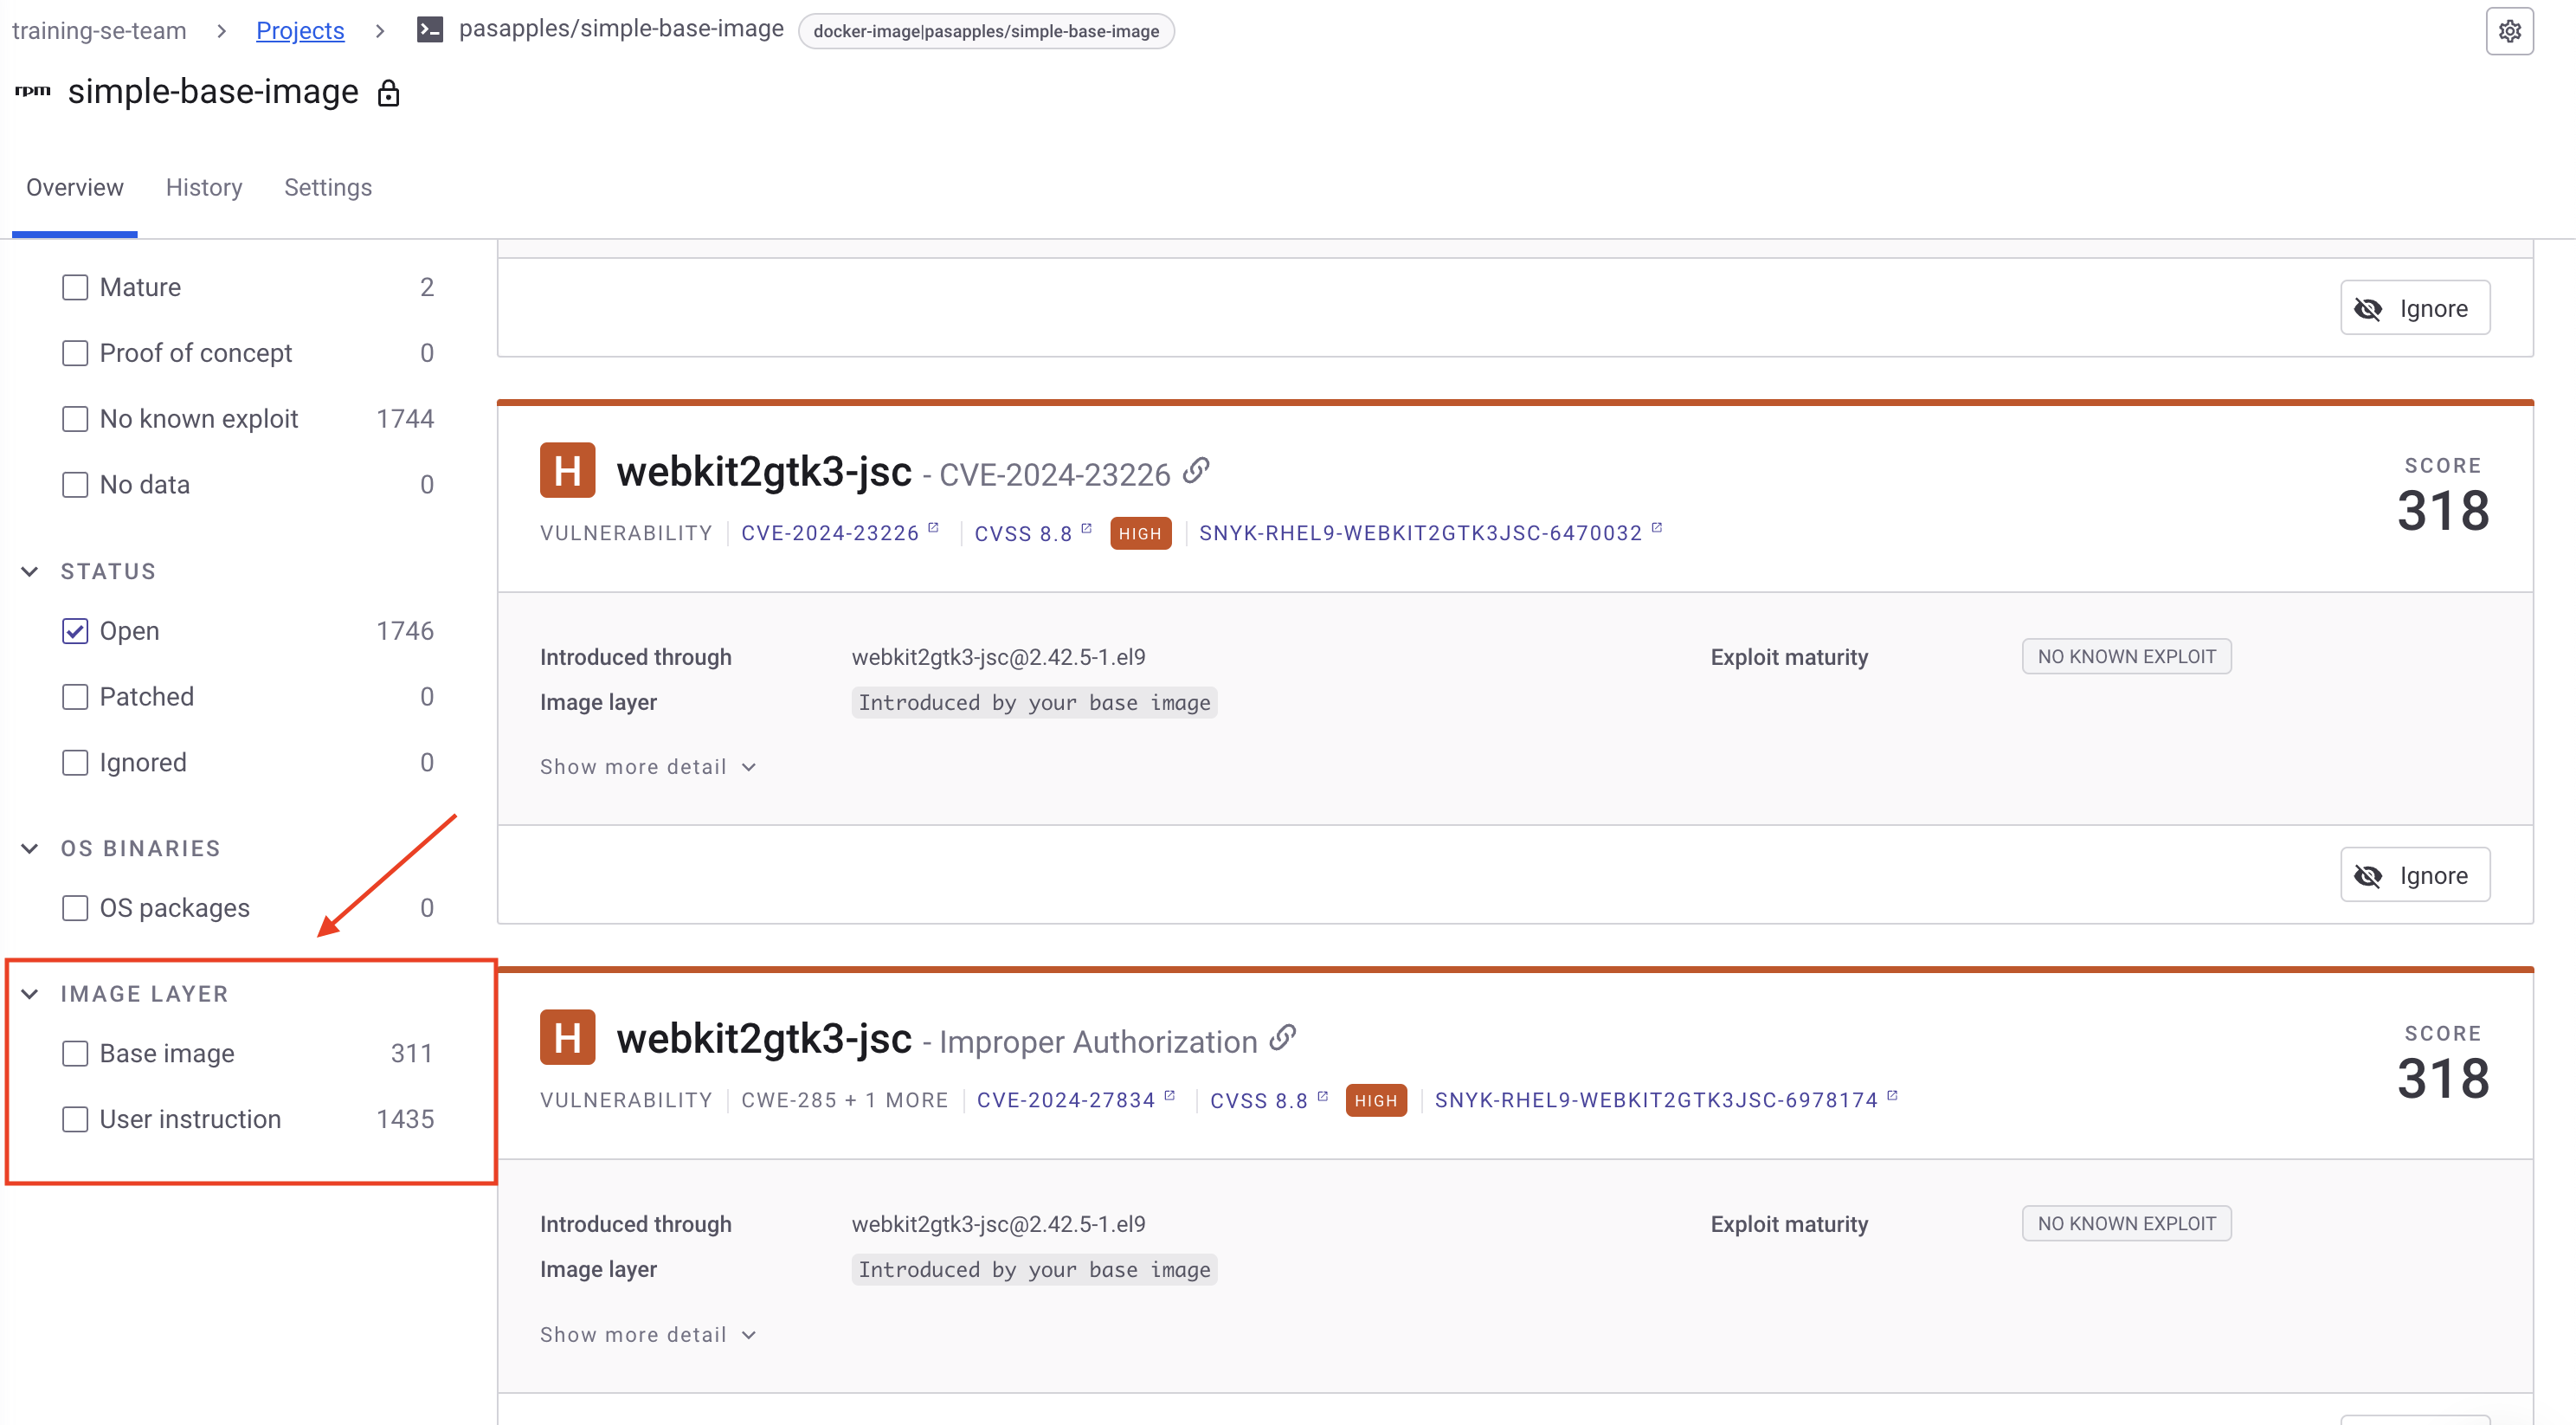Collapse the Status filter section

click(x=30, y=571)
